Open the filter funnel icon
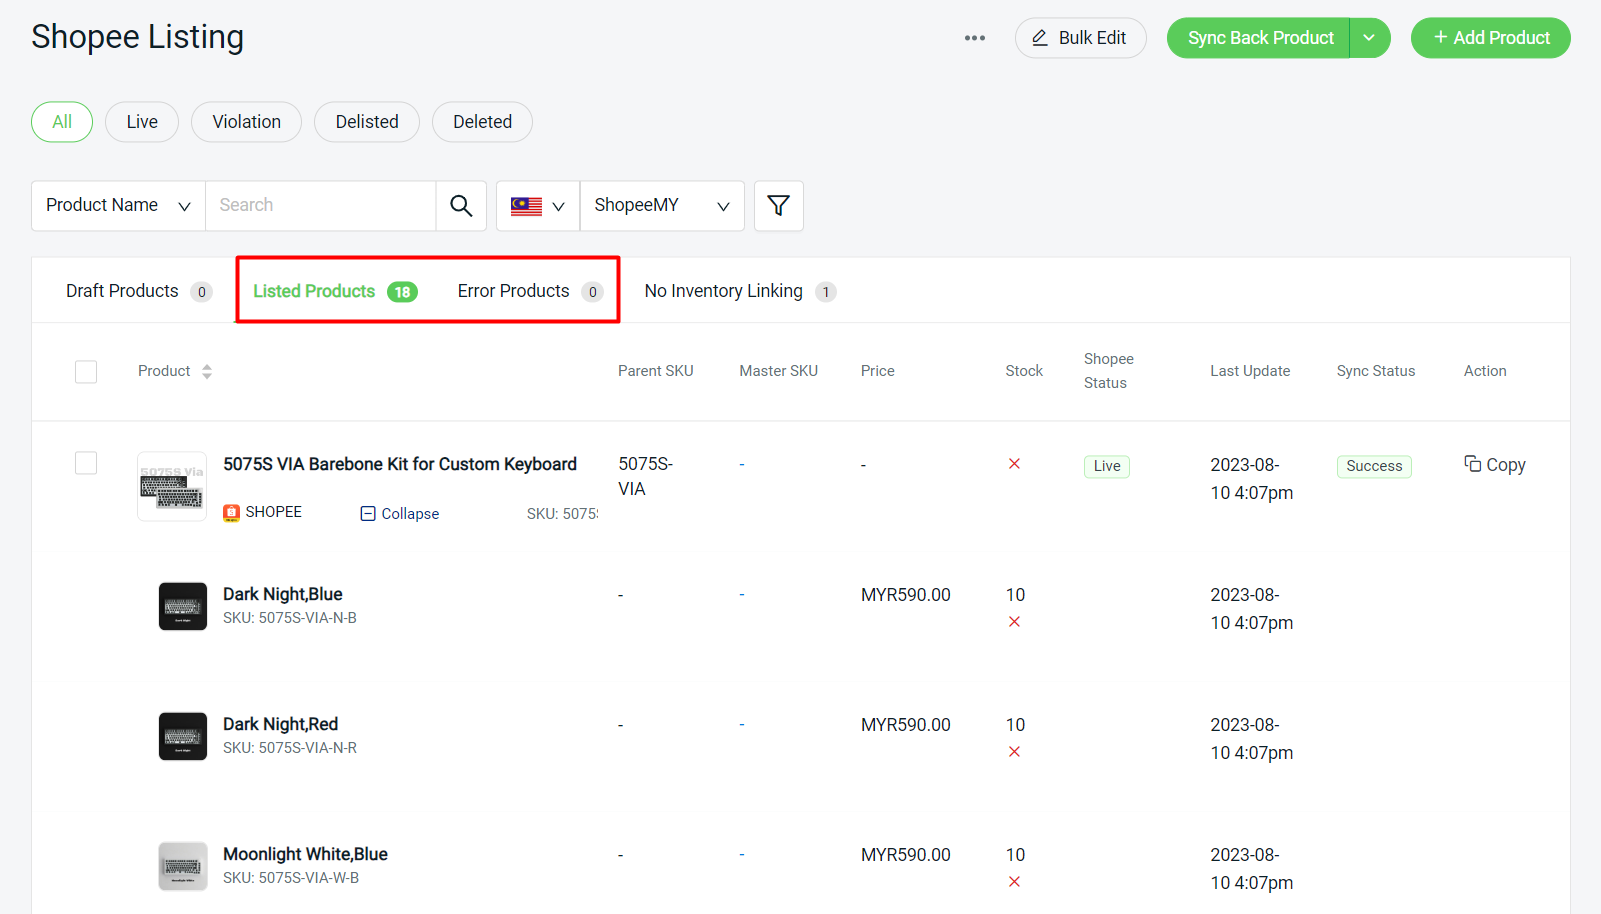This screenshot has height=914, width=1601. (x=778, y=206)
